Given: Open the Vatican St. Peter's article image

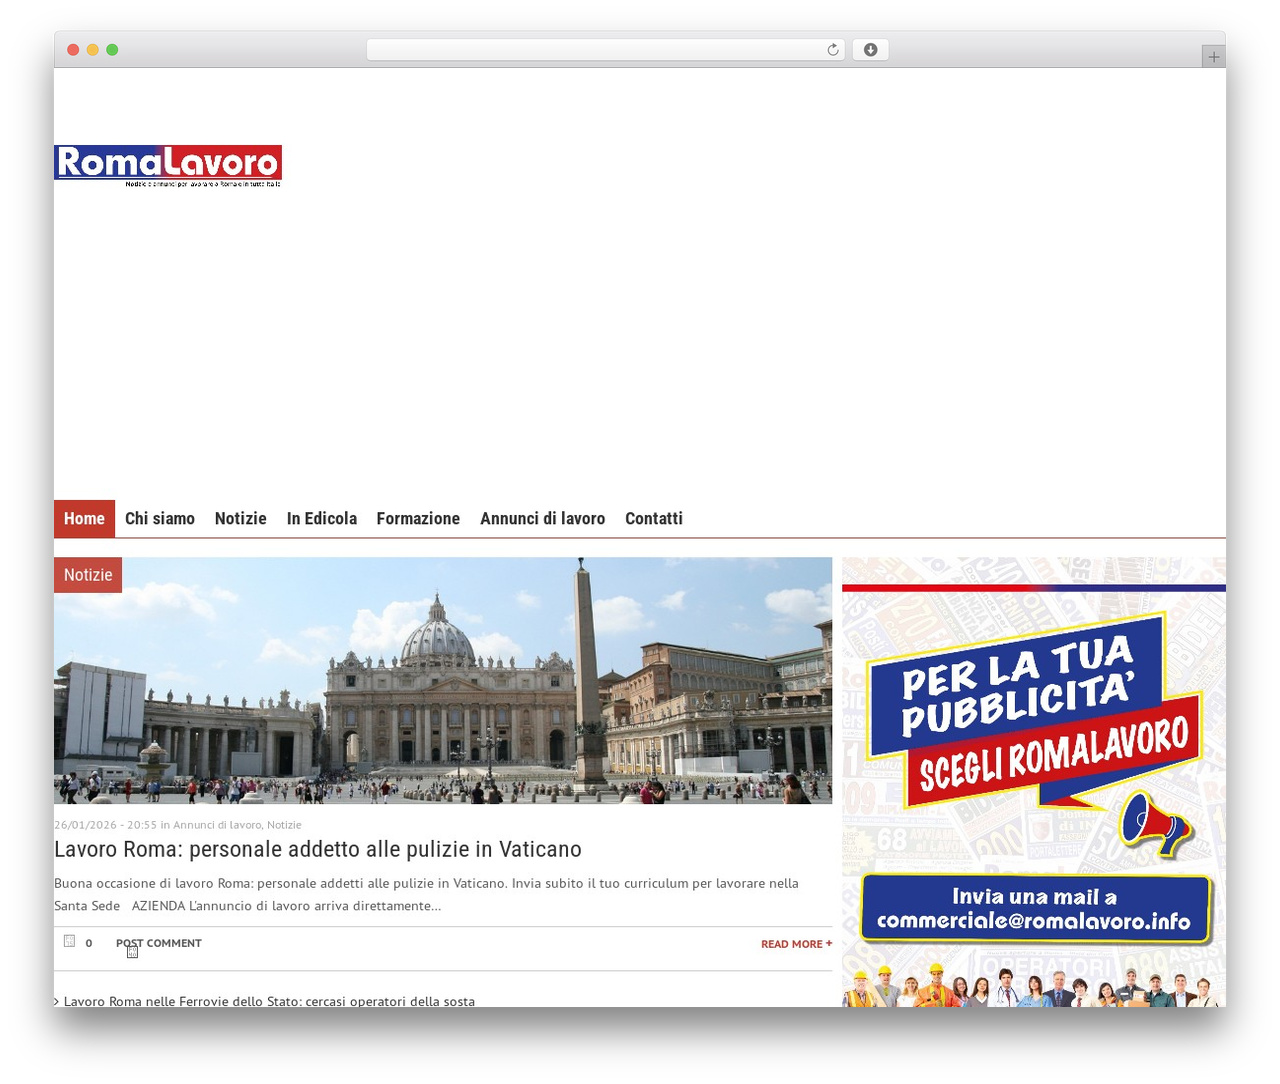Looking at the screenshot, I should (x=443, y=680).
